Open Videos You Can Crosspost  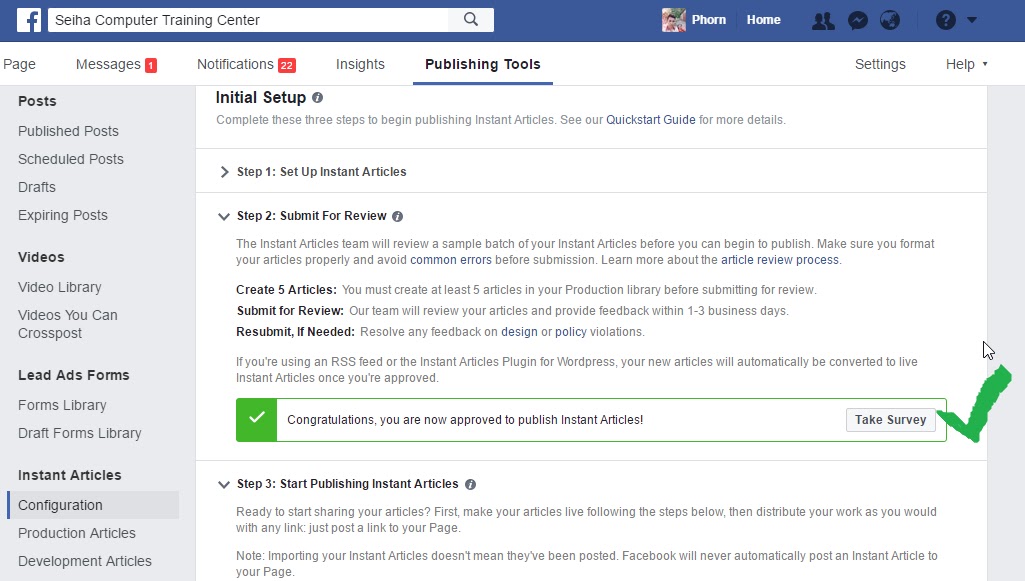click(67, 324)
